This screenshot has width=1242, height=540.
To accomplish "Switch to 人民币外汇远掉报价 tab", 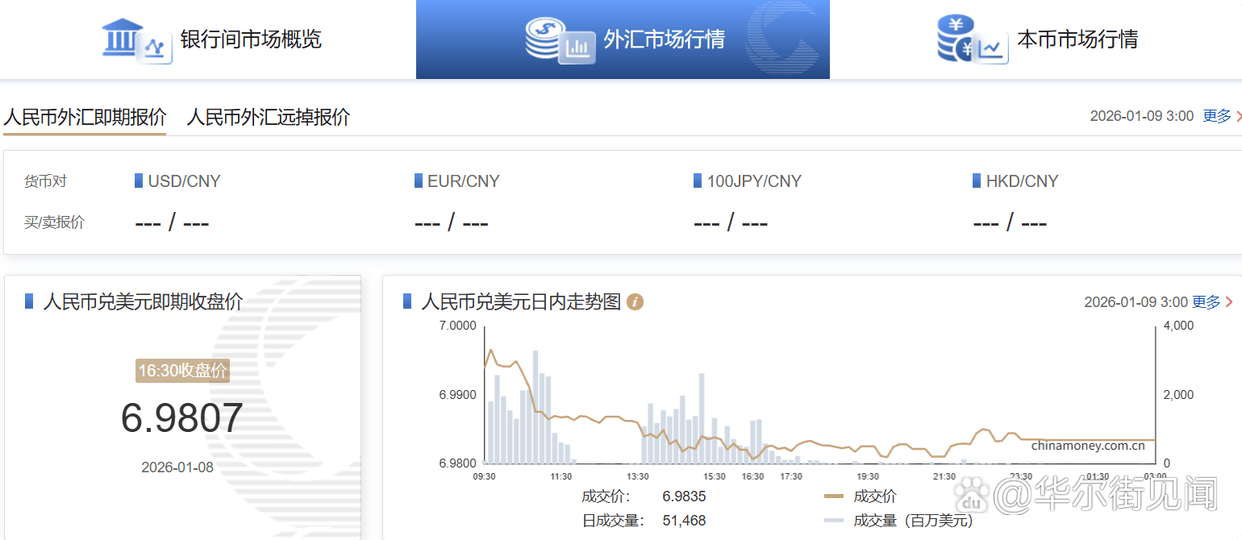I will click(268, 117).
